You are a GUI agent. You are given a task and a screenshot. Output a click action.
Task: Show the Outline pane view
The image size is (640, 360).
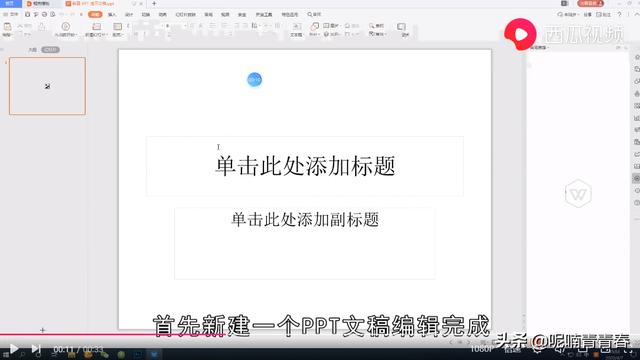pyautogui.click(x=32, y=50)
